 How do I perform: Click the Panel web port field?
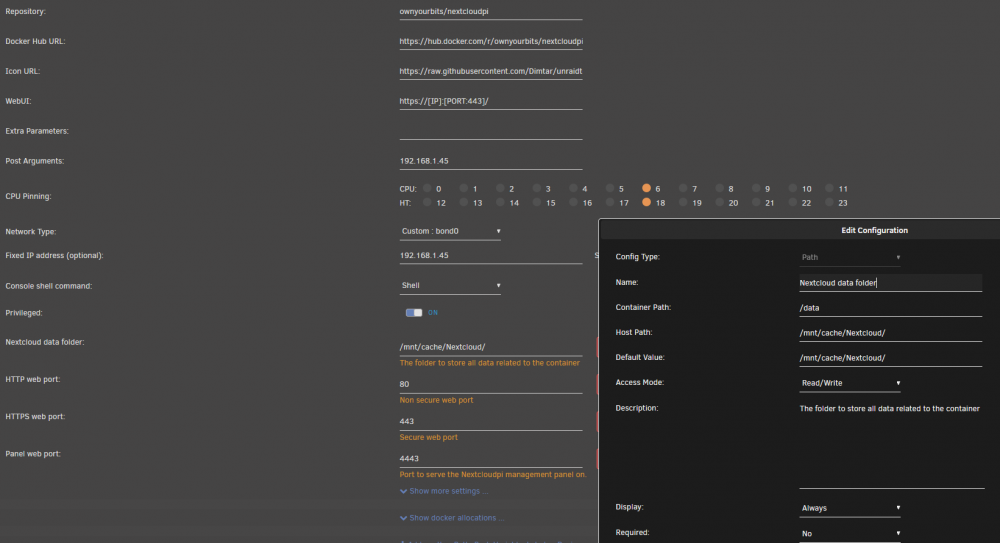(491, 459)
